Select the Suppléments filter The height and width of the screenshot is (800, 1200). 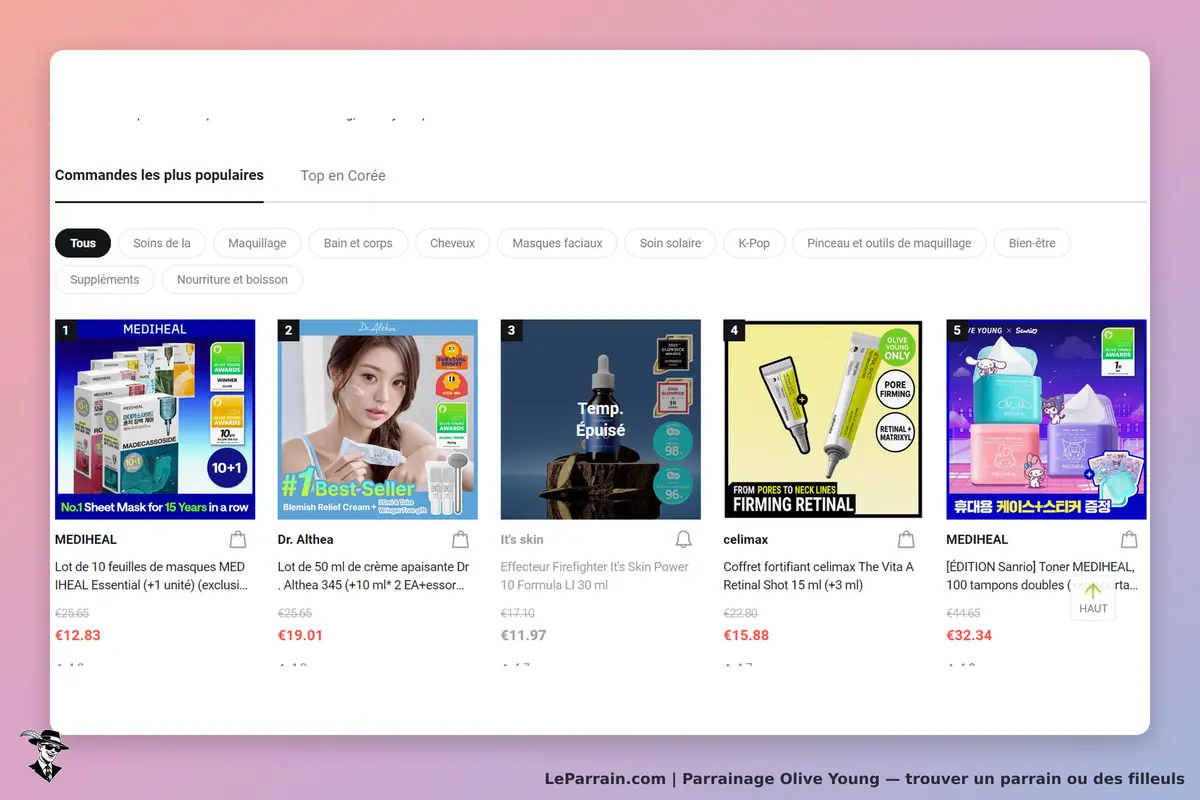[x=105, y=280]
